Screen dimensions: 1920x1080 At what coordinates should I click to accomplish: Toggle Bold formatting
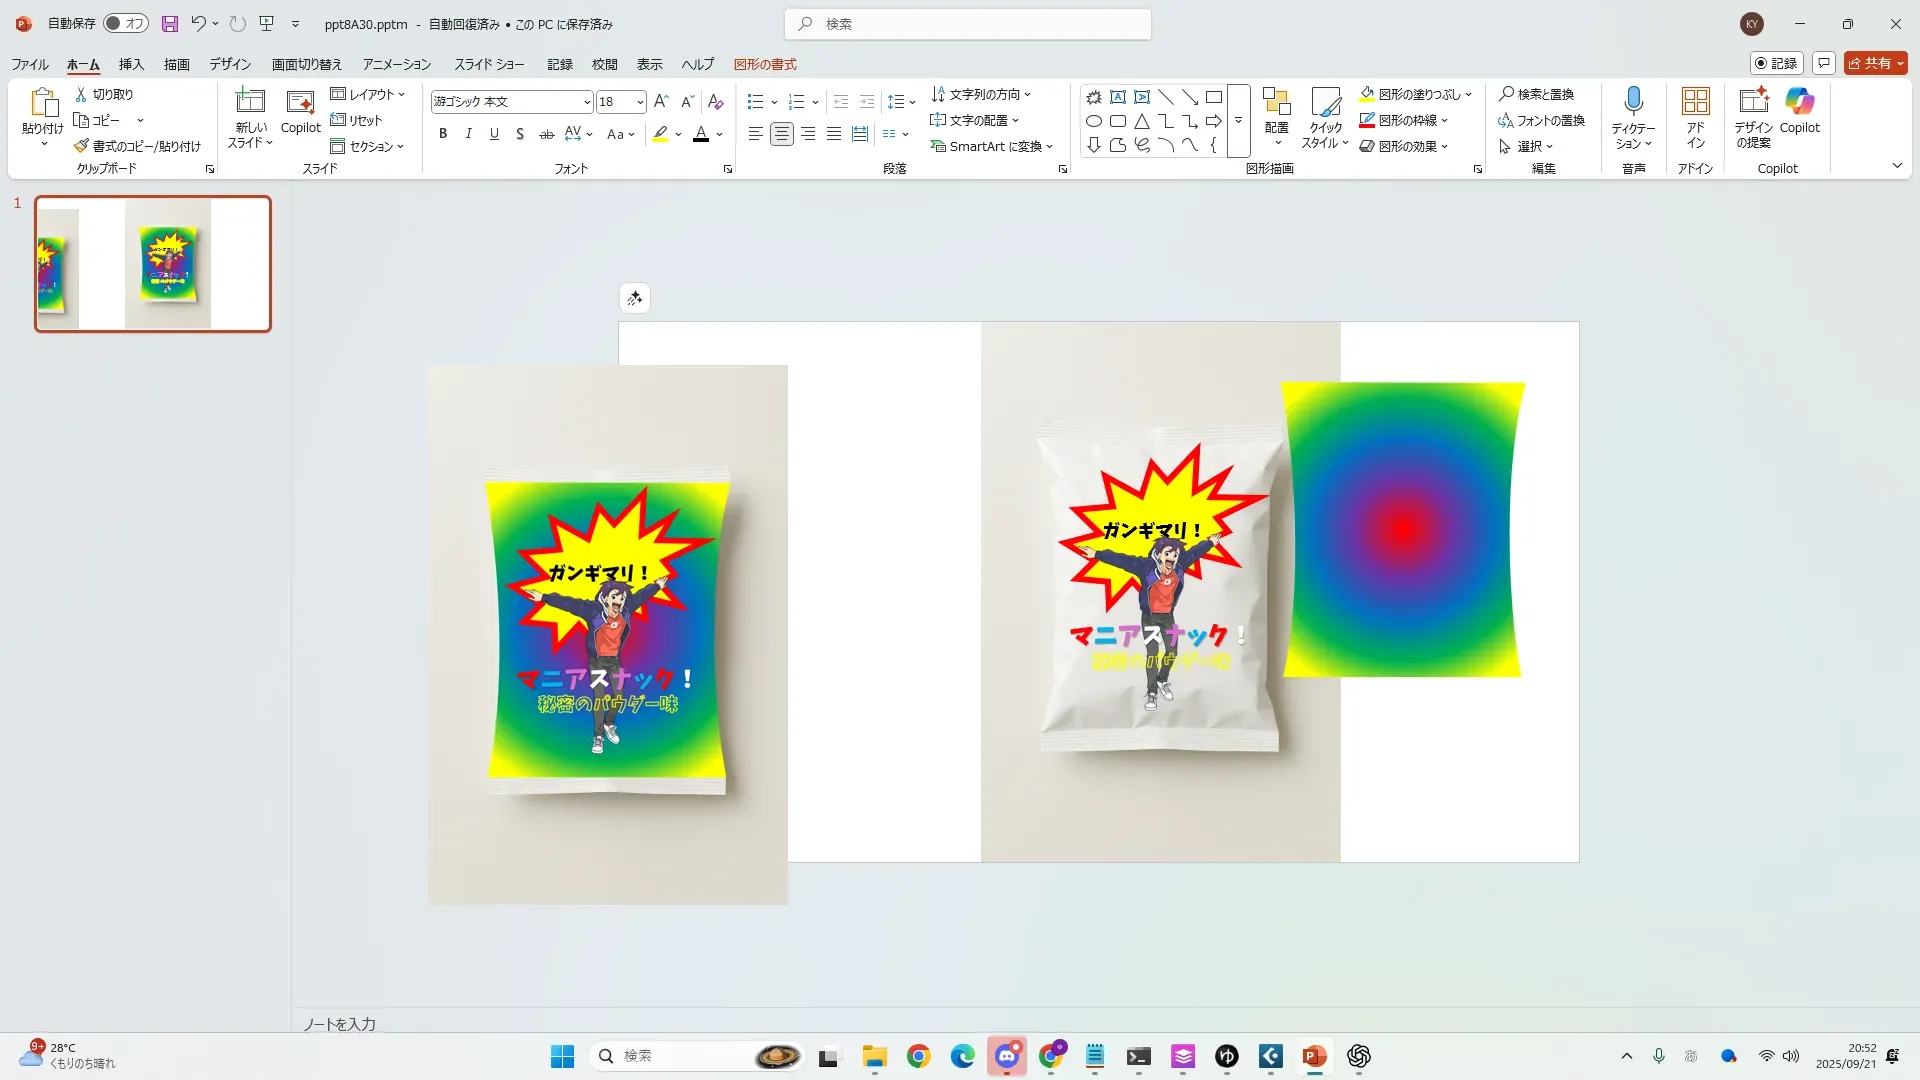[x=443, y=134]
